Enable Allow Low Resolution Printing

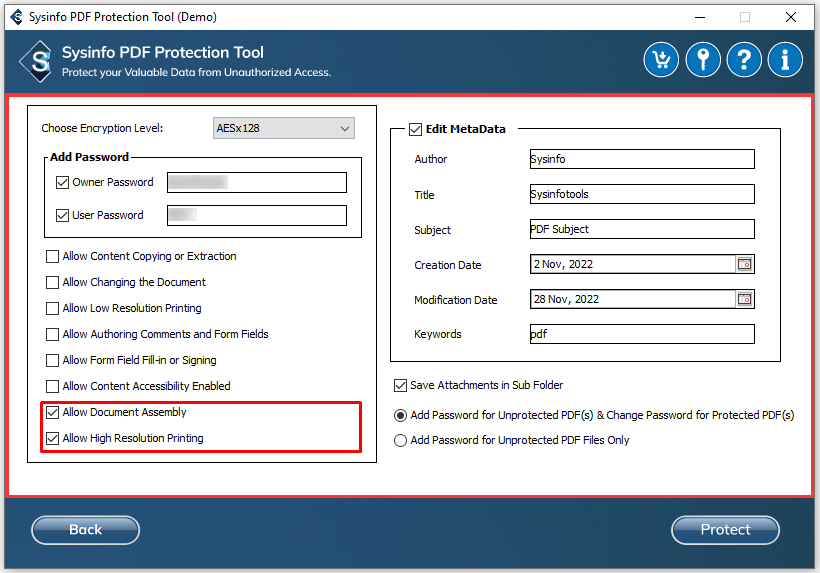(x=52, y=308)
